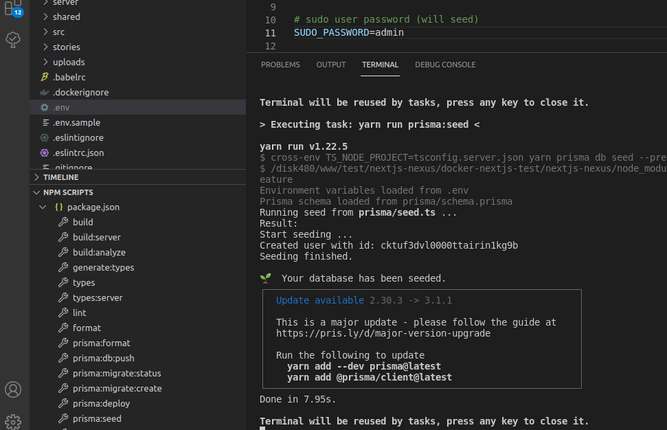Click wrench icon of prisma:migrate:create script
The width and height of the screenshot is (667, 430).
coord(63,388)
